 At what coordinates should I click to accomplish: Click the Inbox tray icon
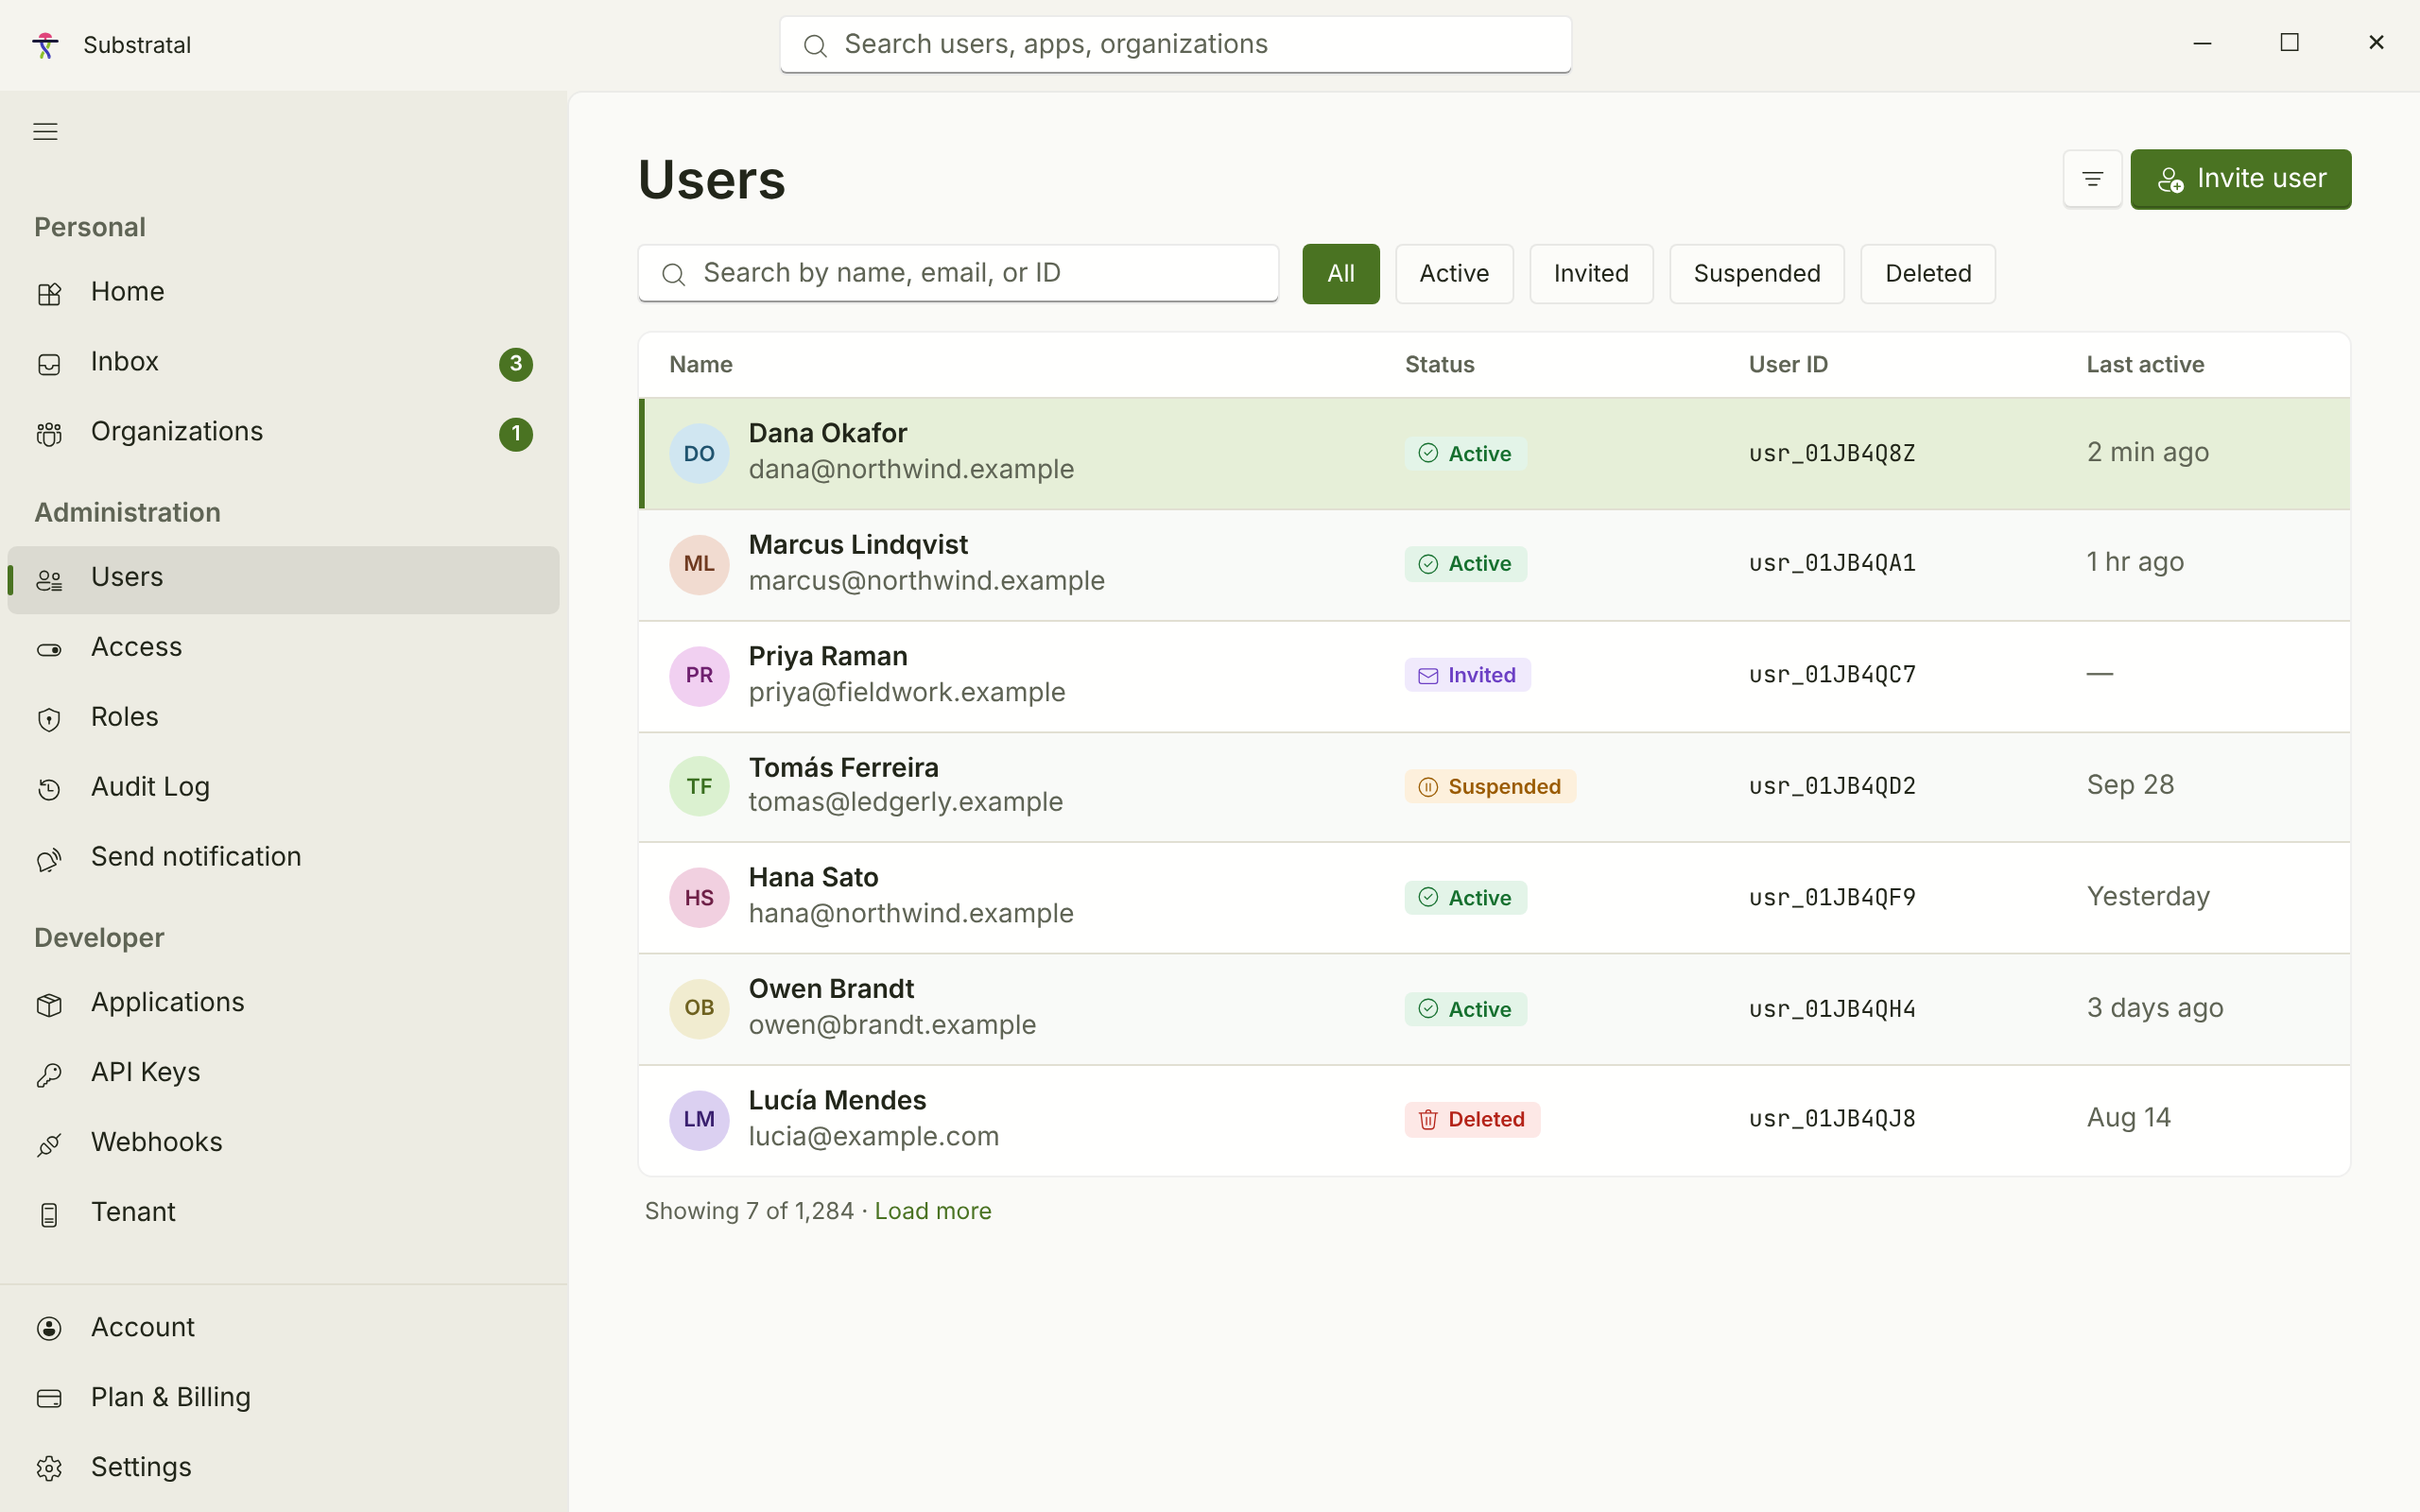tap(49, 364)
